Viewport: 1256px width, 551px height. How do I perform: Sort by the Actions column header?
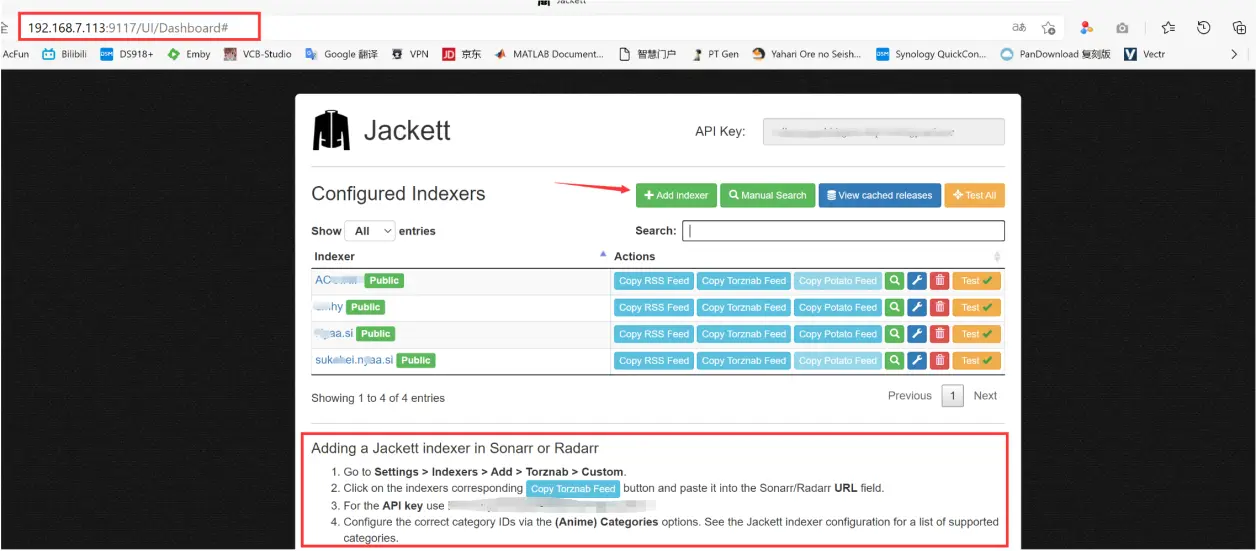pos(807,256)
